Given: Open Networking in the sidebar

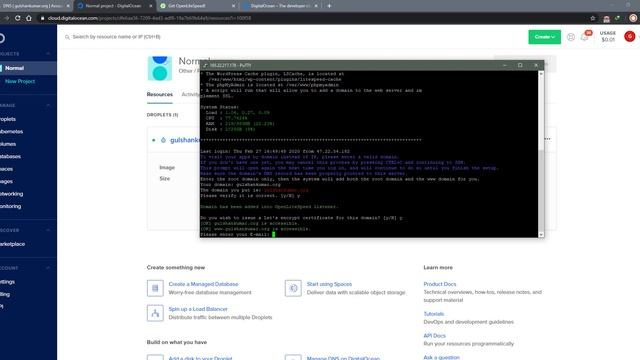Looking at the screenshot, I should point(11,194).
